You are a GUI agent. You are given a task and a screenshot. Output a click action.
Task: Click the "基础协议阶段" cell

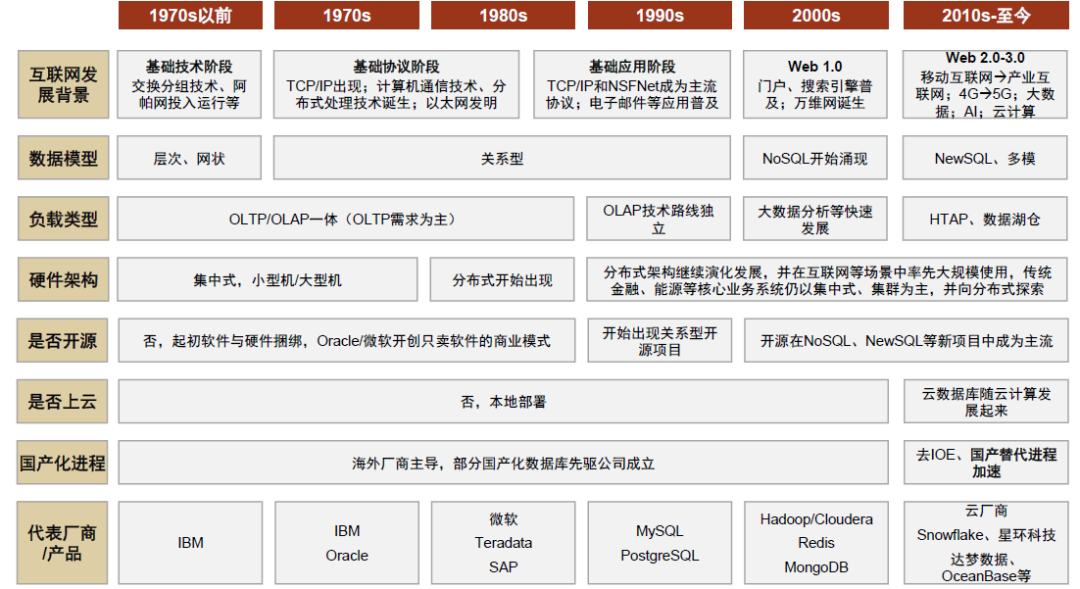[x=396, y=84]
